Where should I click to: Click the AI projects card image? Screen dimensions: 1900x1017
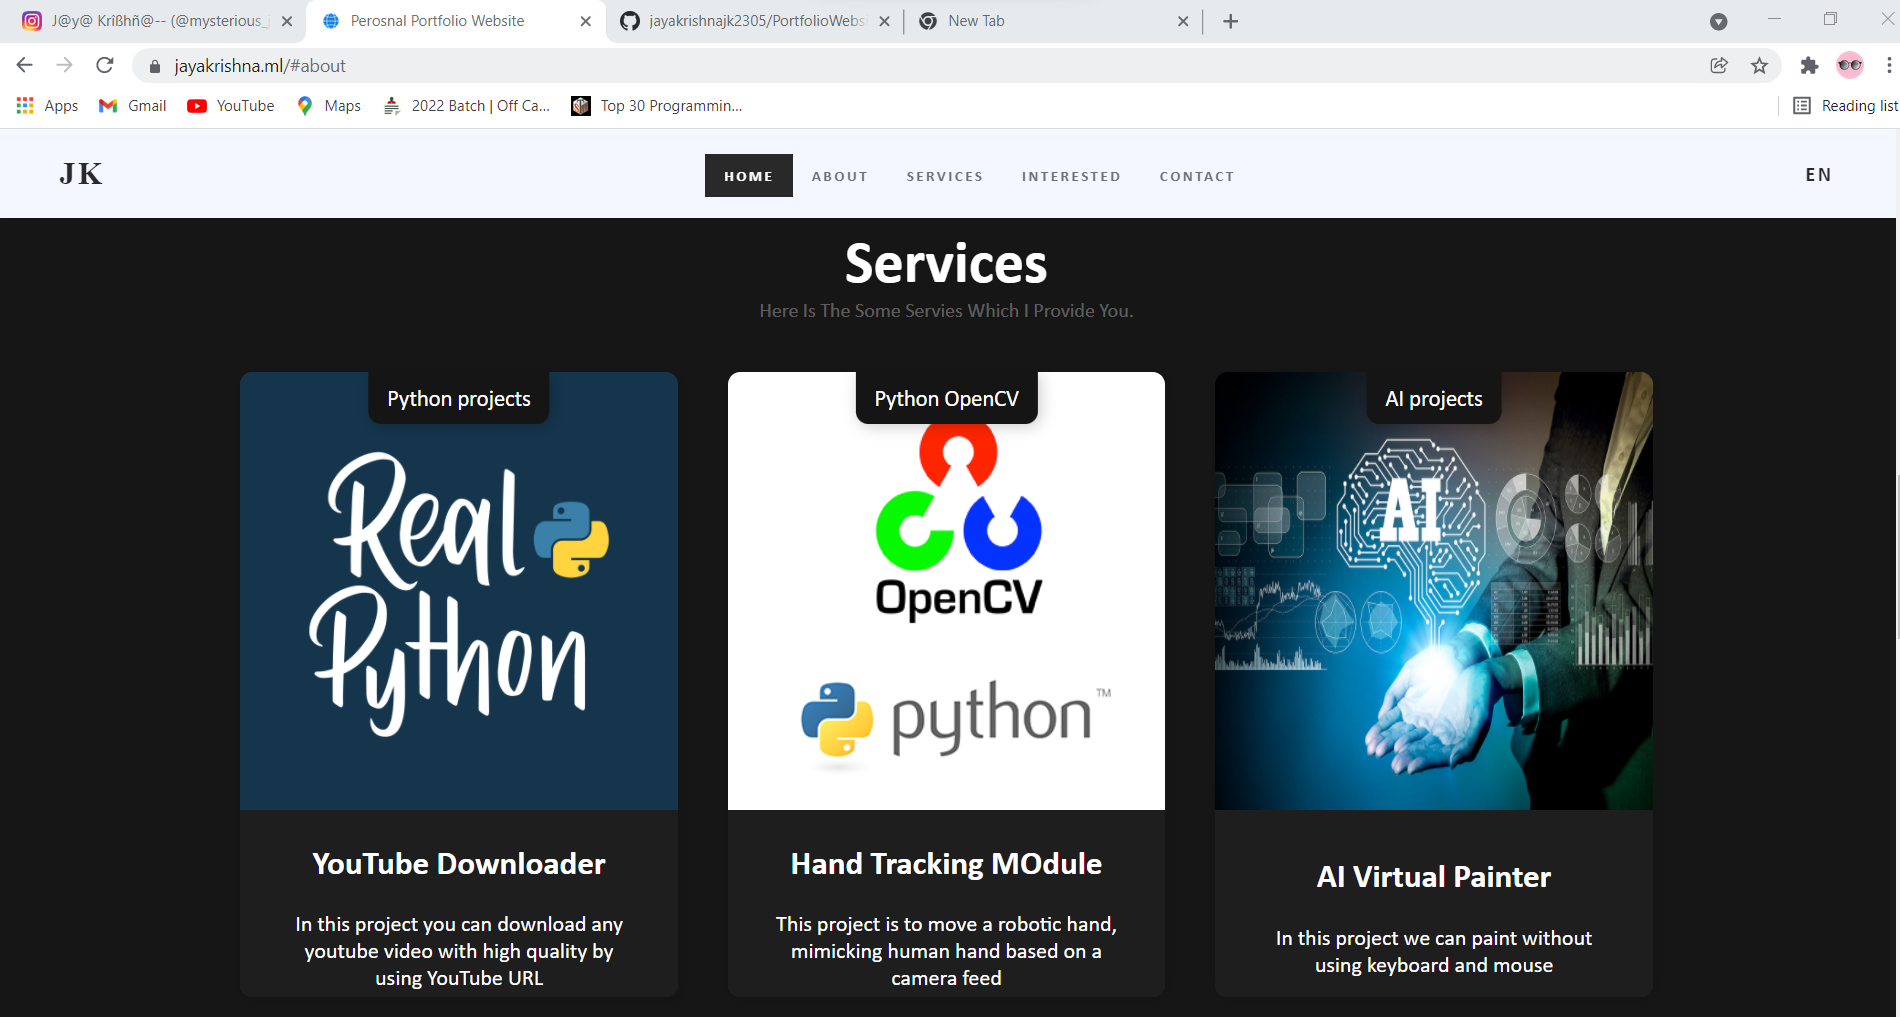pos(1434,591)
